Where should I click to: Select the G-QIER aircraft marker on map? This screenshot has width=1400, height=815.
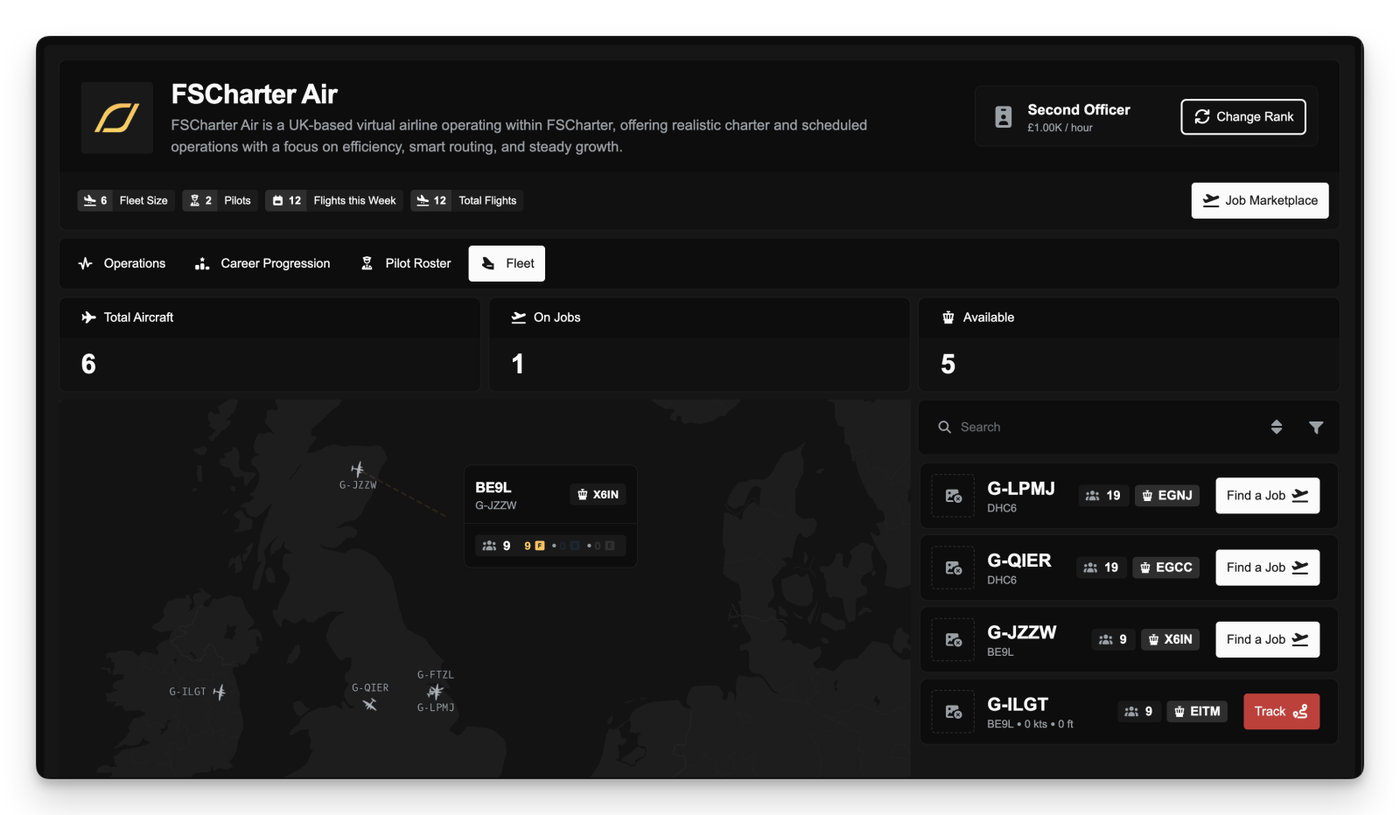370,704
